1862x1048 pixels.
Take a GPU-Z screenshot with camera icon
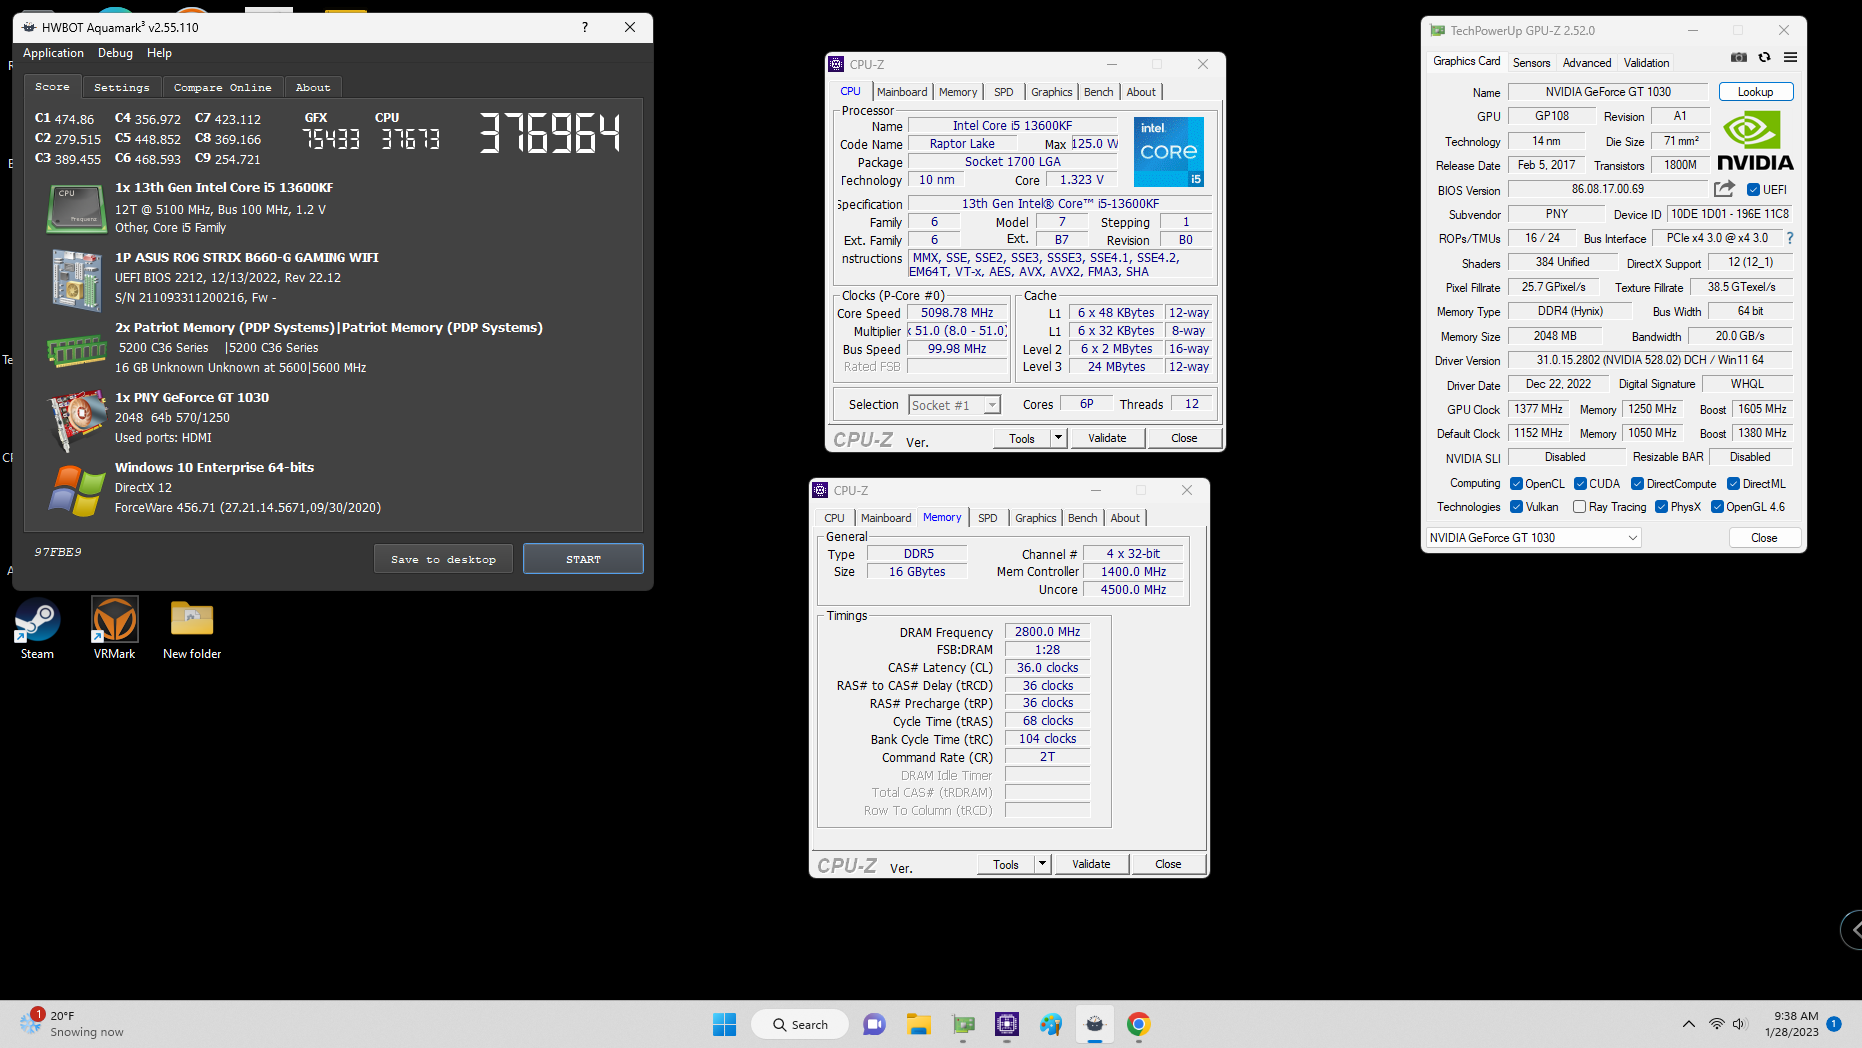pos(1739,58)
